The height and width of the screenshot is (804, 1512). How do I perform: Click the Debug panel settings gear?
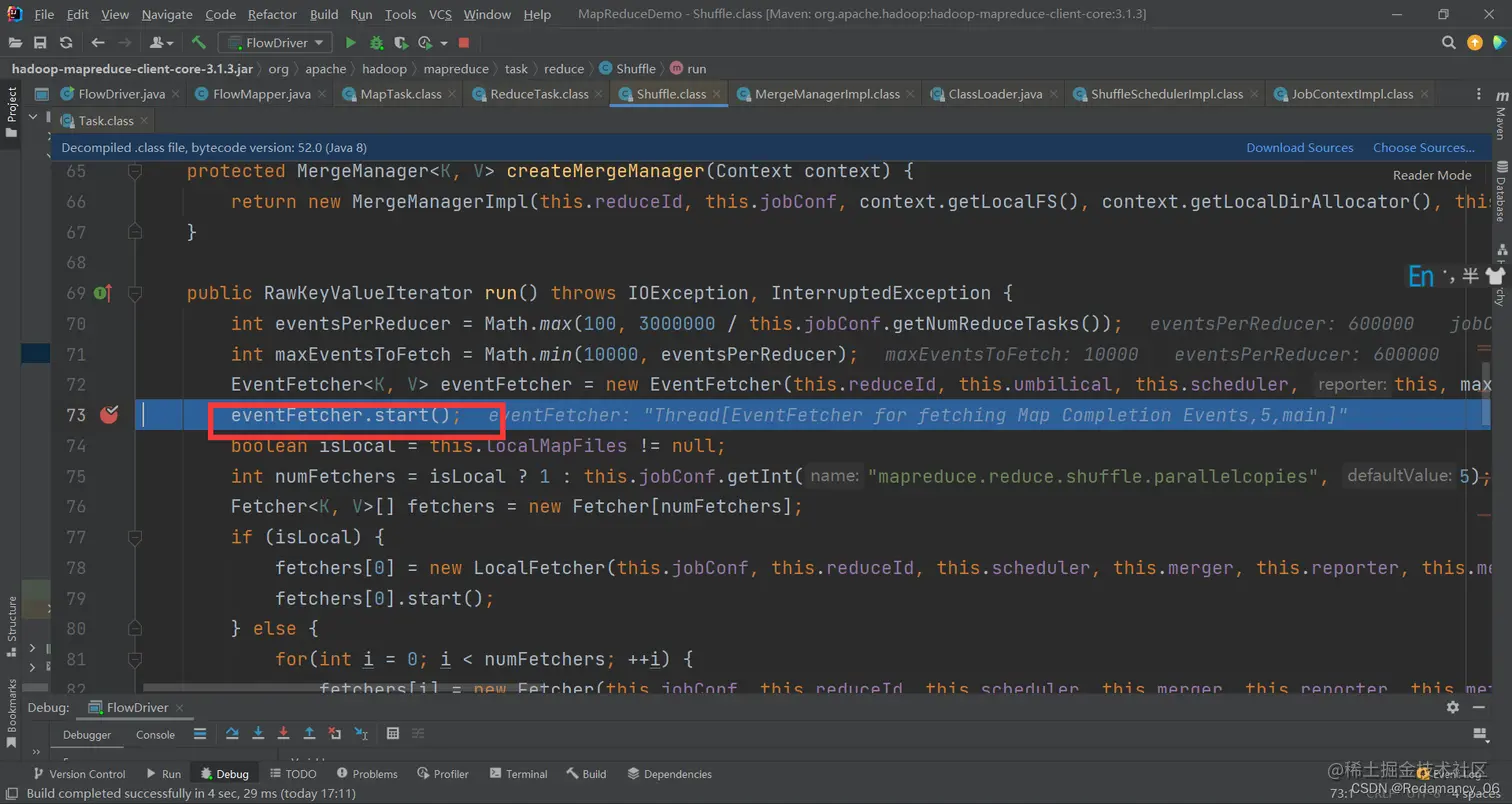coord(1453,707)
